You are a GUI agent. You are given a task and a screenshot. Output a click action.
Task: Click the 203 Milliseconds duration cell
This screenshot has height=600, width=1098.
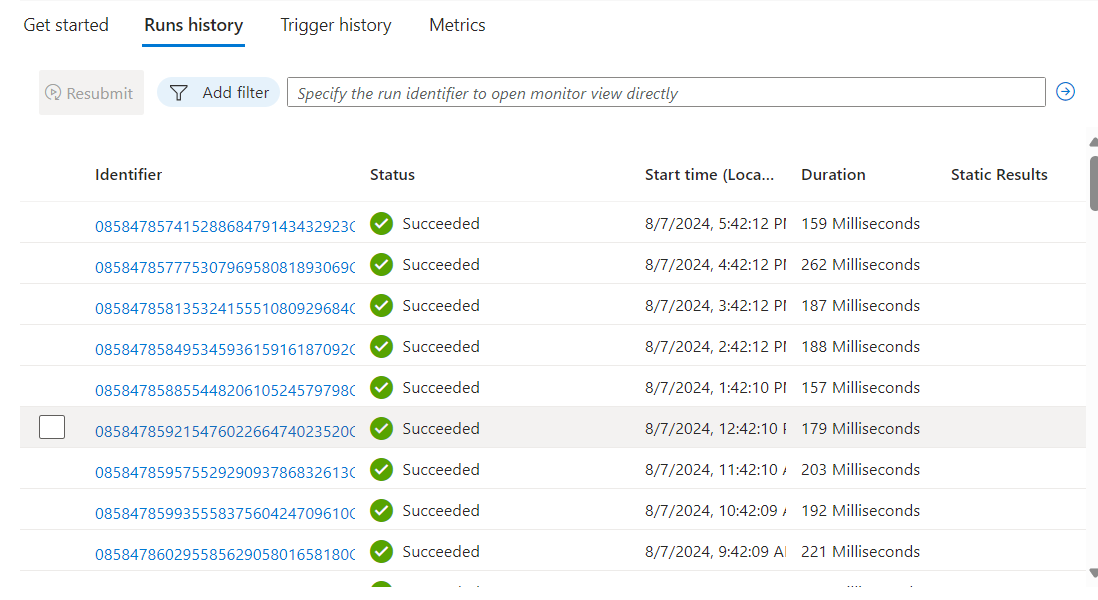click(x=861, y=470)
